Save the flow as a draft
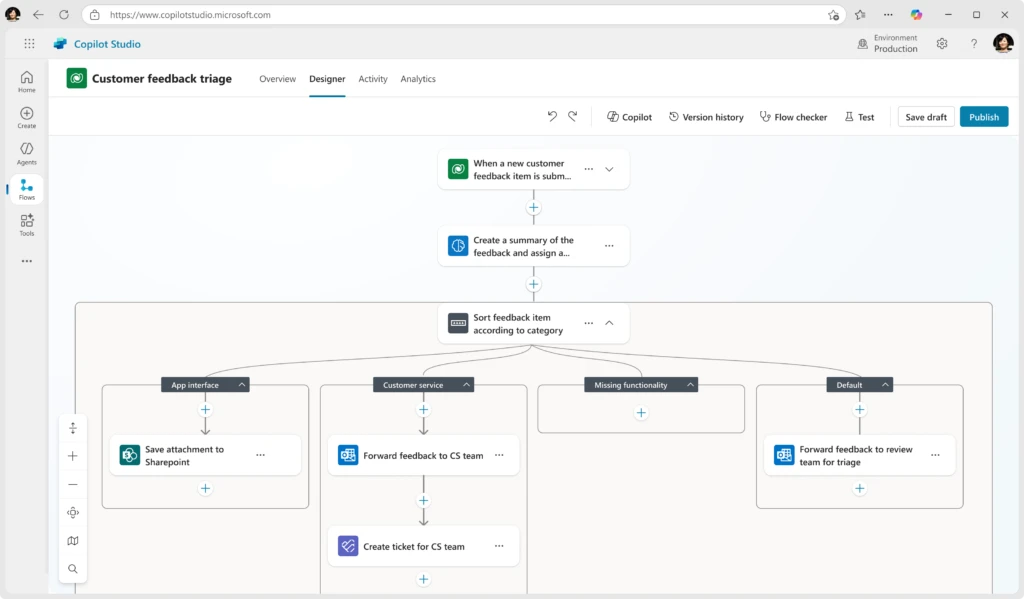The image size is (1024, 599). pos(925,116)
